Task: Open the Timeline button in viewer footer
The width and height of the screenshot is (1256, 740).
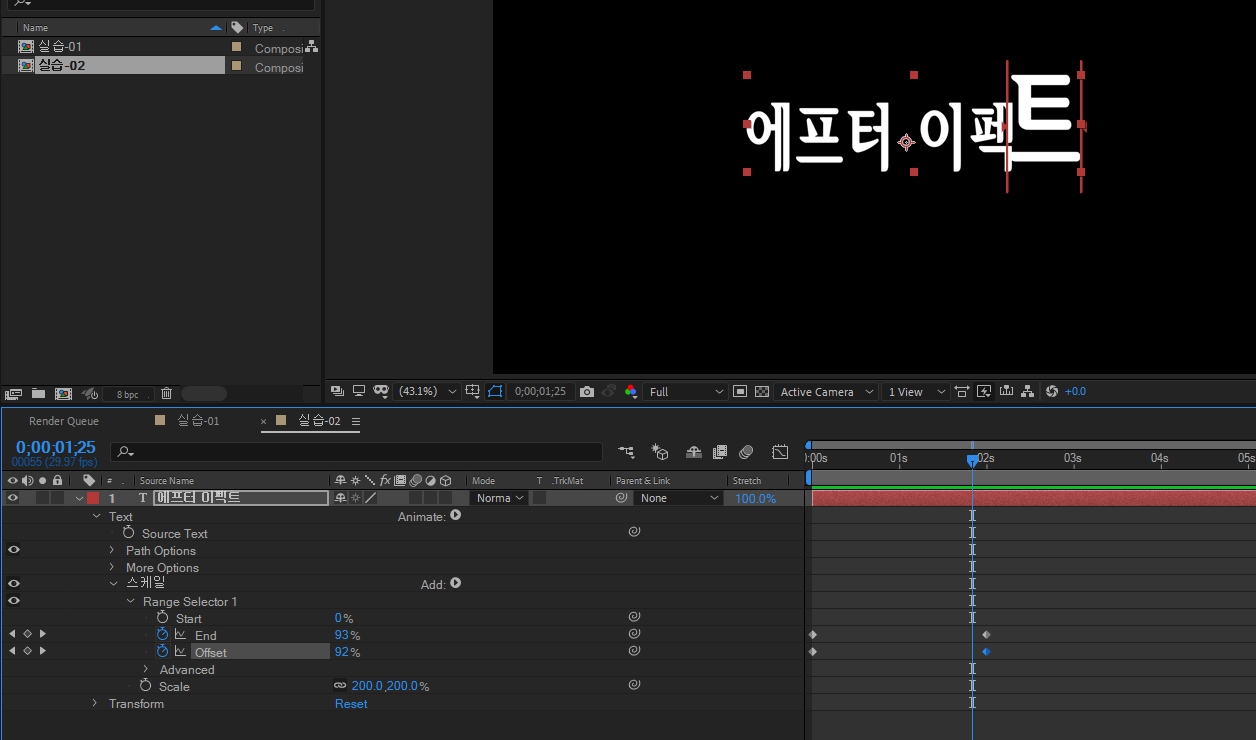Action: 1006,391
